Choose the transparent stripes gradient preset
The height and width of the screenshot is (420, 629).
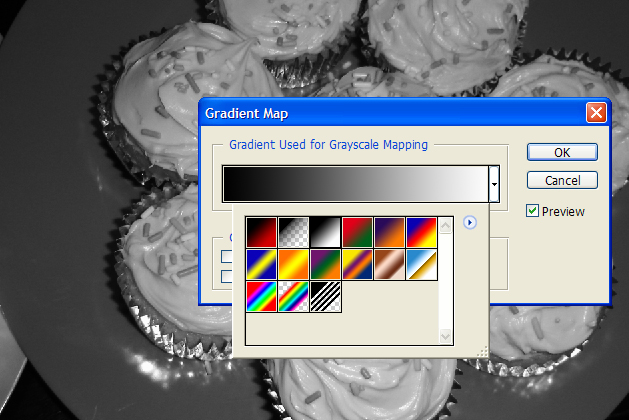(326, 296)
